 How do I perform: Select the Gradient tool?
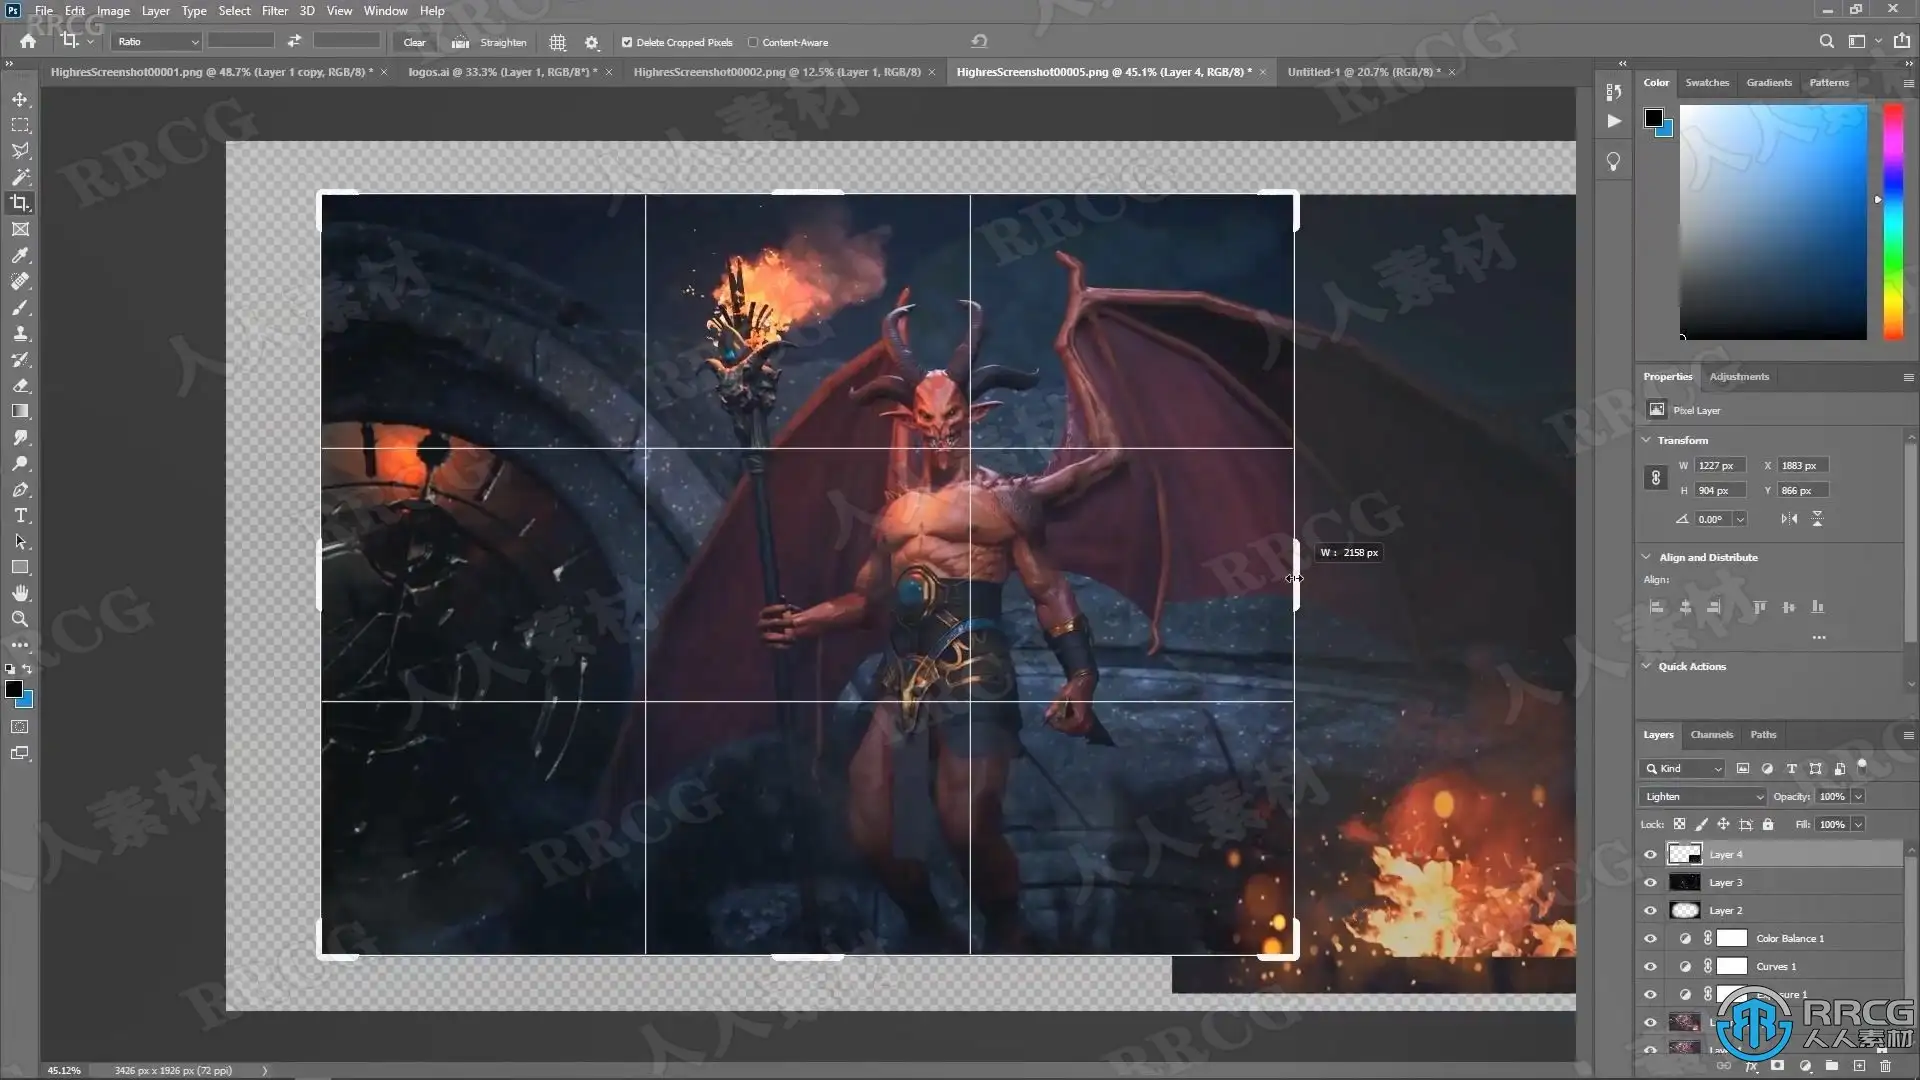coord(20,411)
